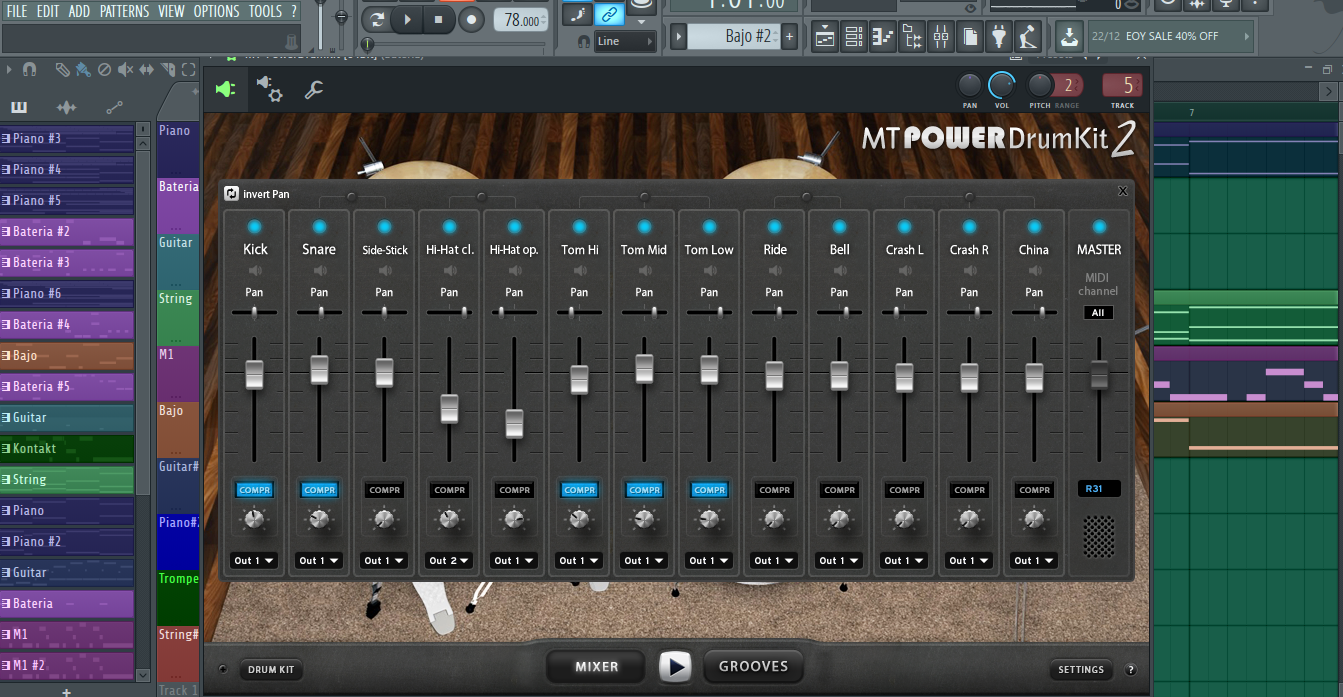
Task: Open the MIDI channel All selector
Action: [1098, 313]
